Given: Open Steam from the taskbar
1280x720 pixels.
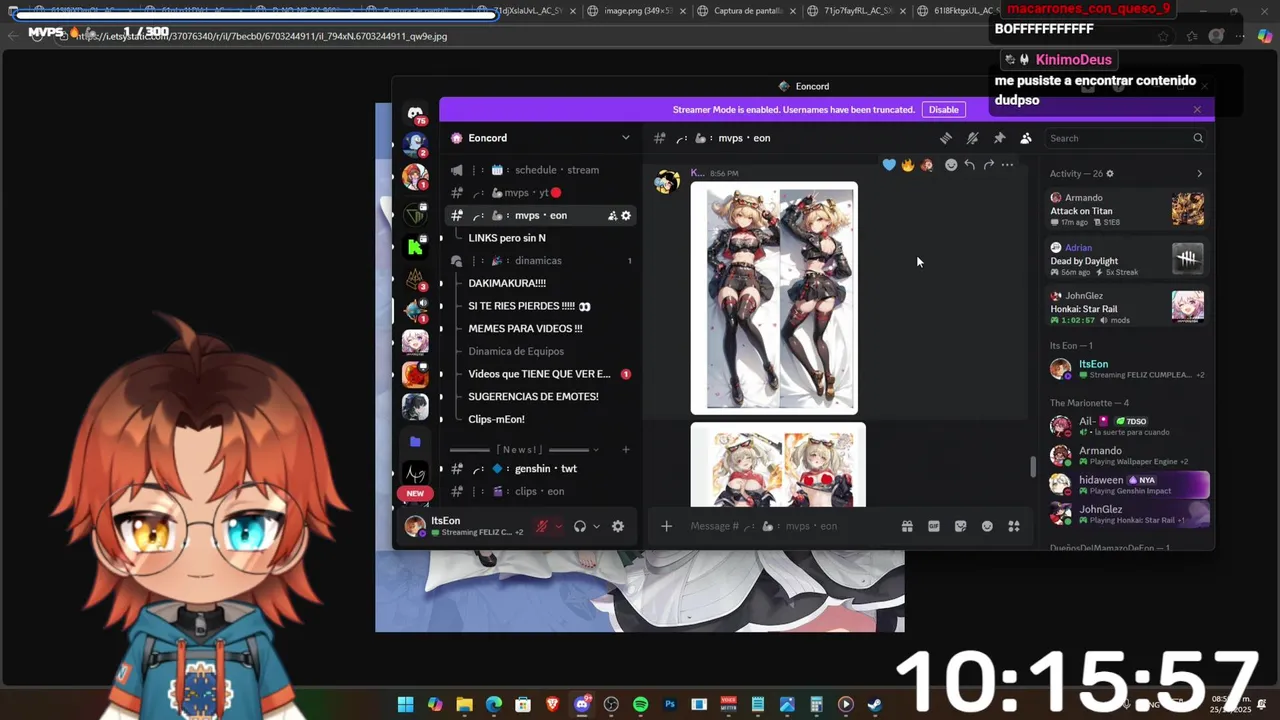Looking at the screenshot, I should (x=875, y=704).
